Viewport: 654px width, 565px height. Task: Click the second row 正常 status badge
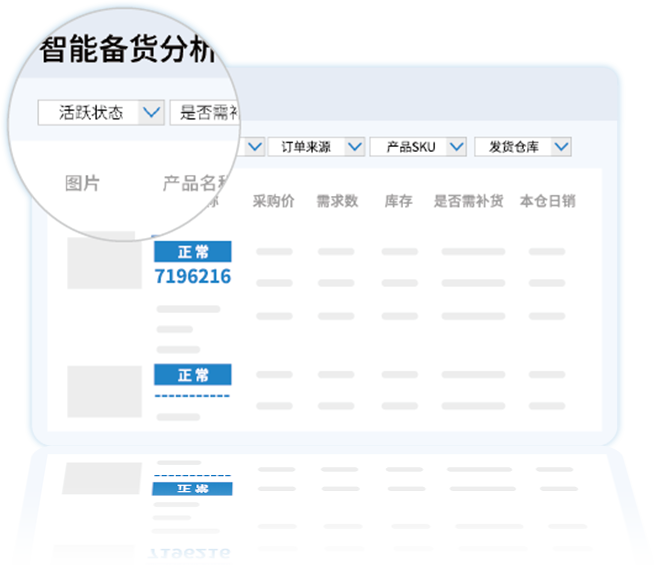point(192,375)
